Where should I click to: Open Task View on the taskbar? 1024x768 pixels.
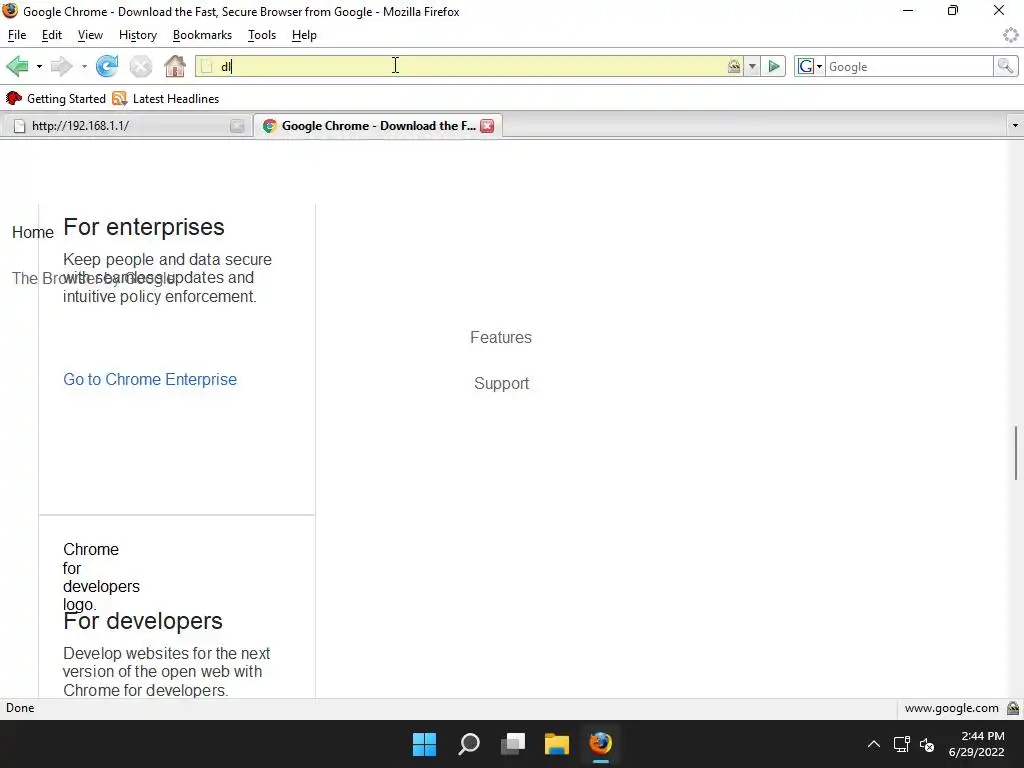click(x=513, y=744)
